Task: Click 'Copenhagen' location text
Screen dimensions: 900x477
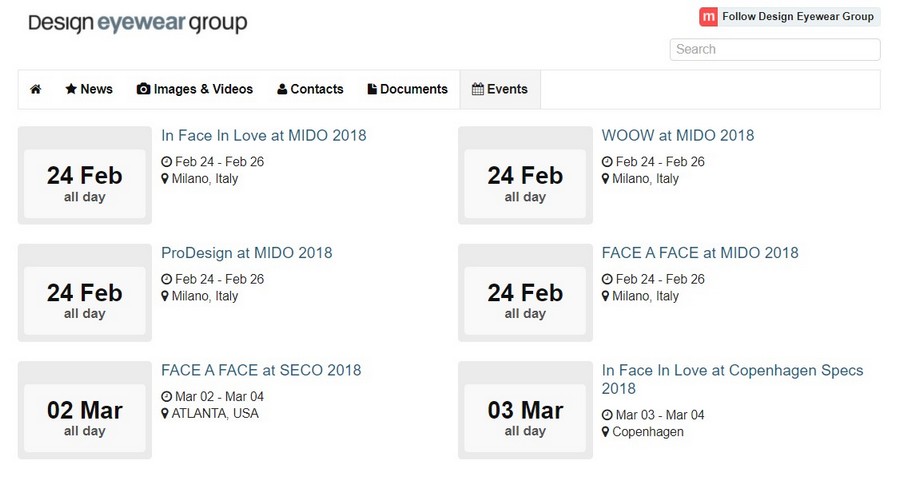Action: (648, 432)
